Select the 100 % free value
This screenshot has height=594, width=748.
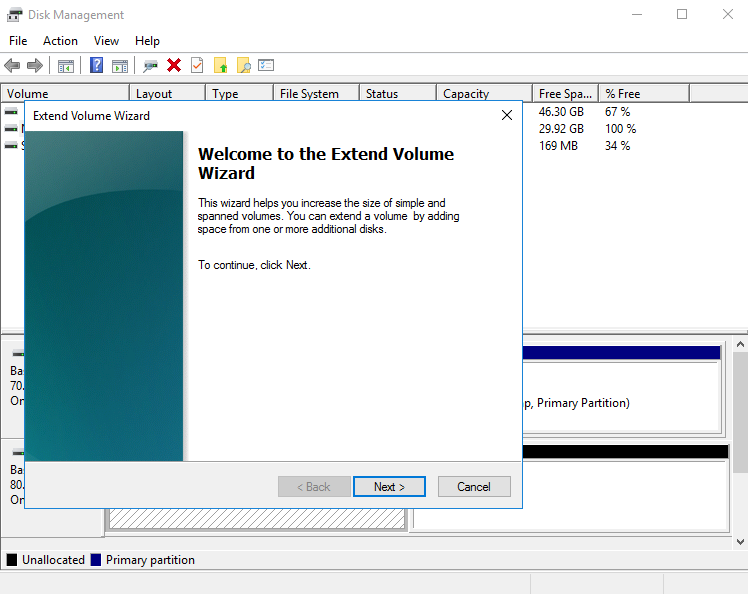pyautogui.click(x=621, y=129)
